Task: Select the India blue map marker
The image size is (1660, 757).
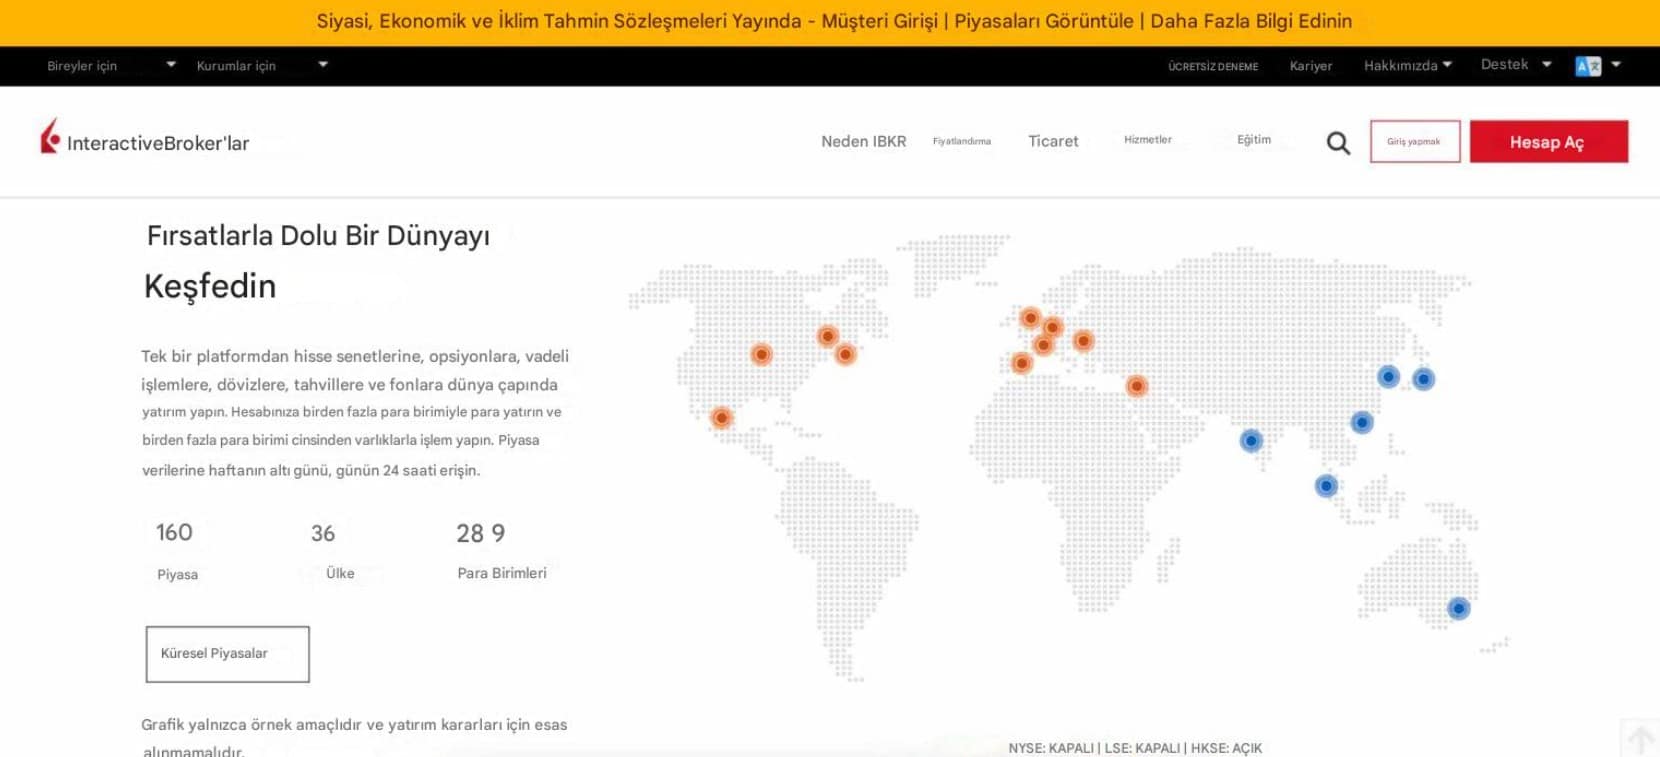Action: [1251, 440]
